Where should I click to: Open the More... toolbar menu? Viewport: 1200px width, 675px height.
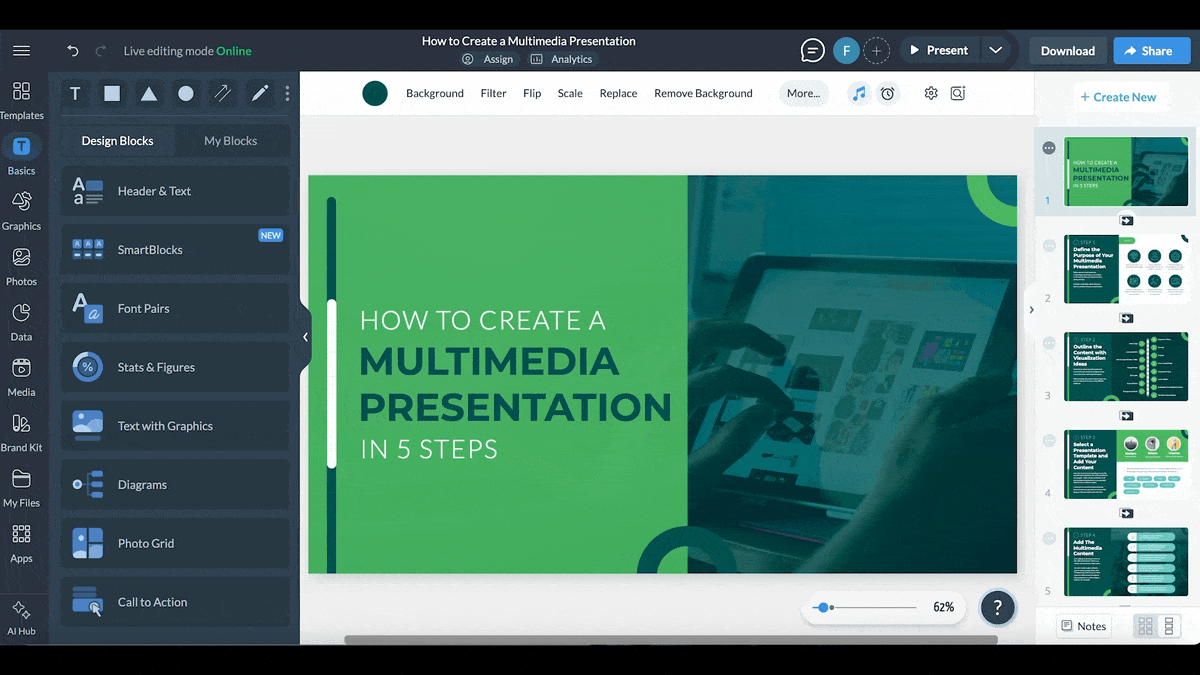point(804,93)
